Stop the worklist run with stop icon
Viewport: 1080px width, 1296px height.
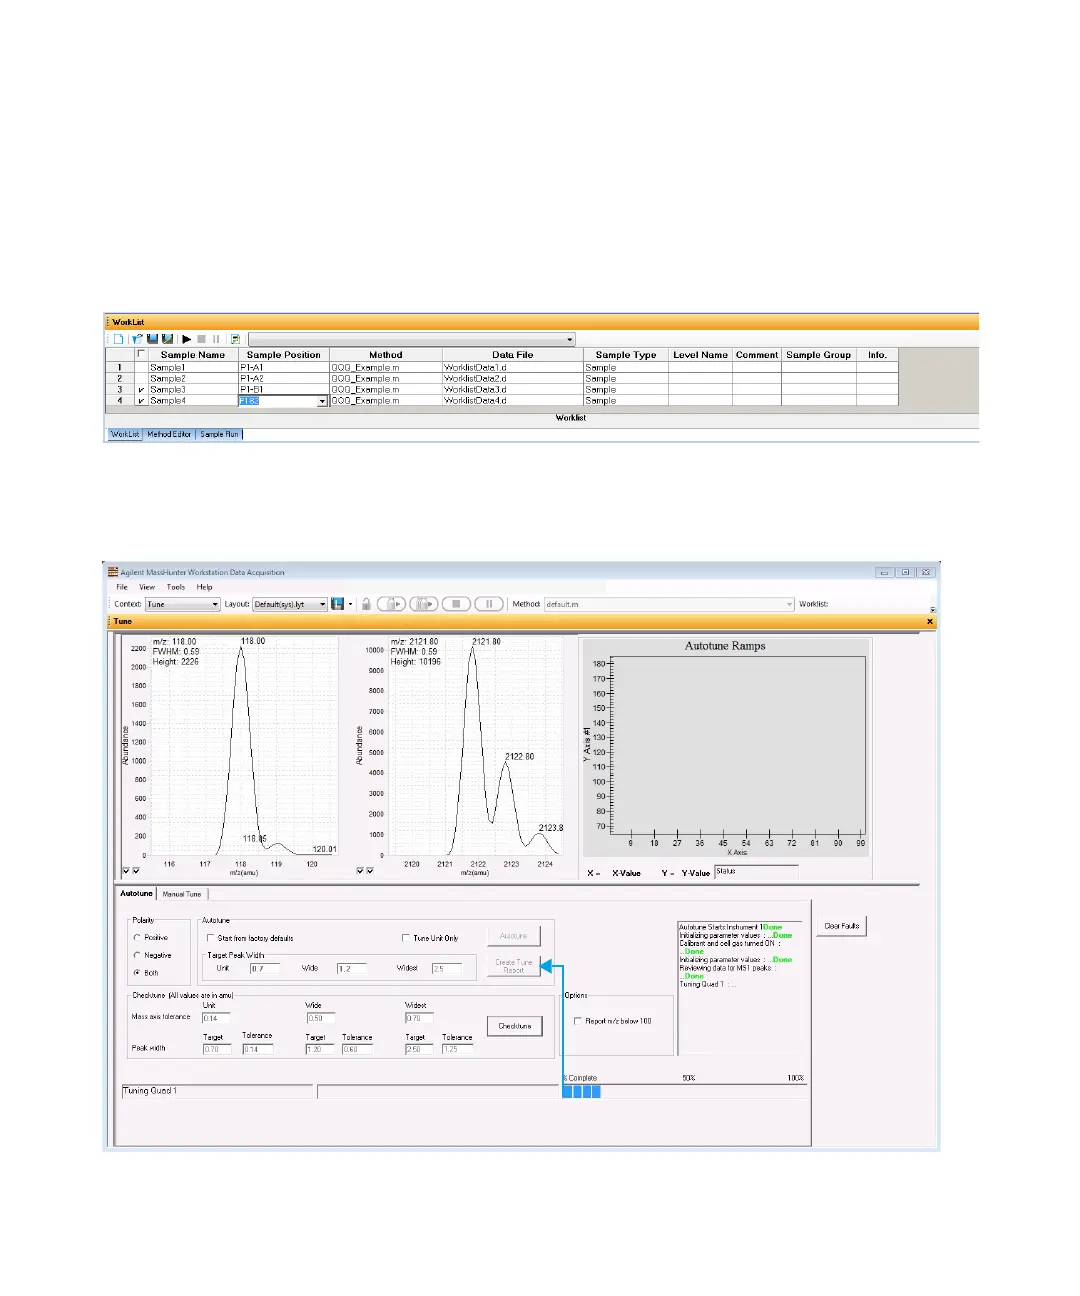[201, 339]
